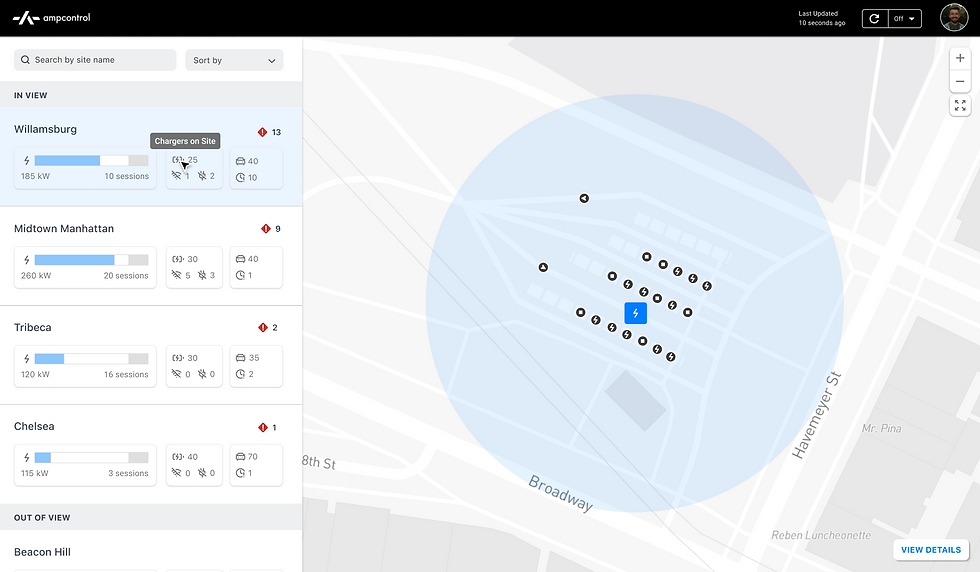Click the "20 sessions" label

tap(126, 276)
